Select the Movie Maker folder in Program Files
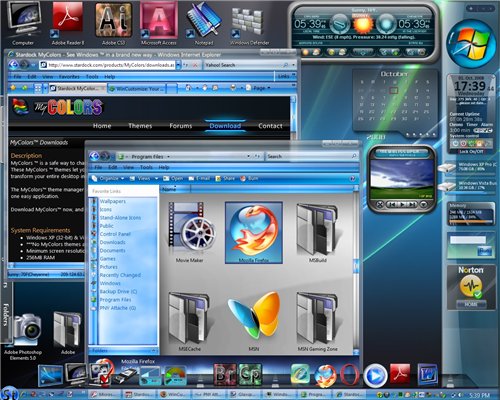 [x=190, y=232]
